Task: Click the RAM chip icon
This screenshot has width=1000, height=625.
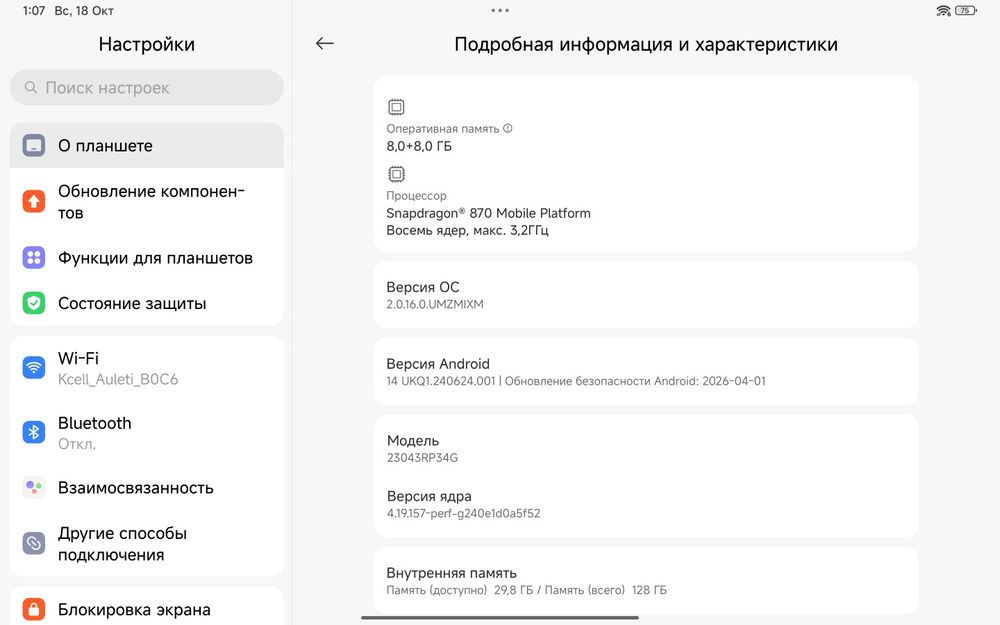Action: [x=396, y=107]
